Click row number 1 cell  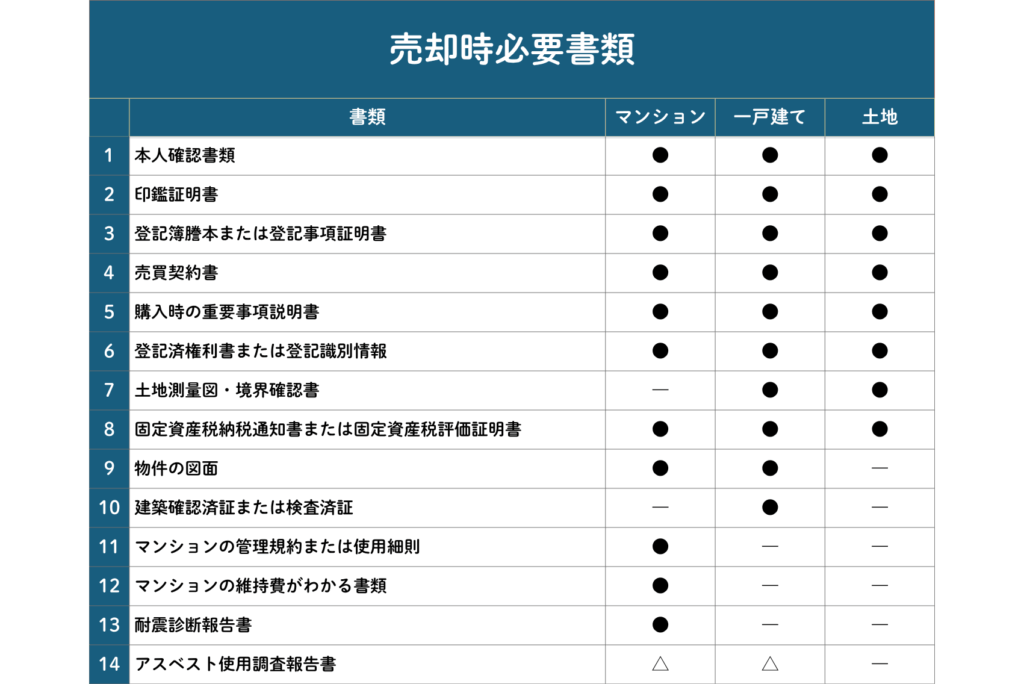click(109, 155)
